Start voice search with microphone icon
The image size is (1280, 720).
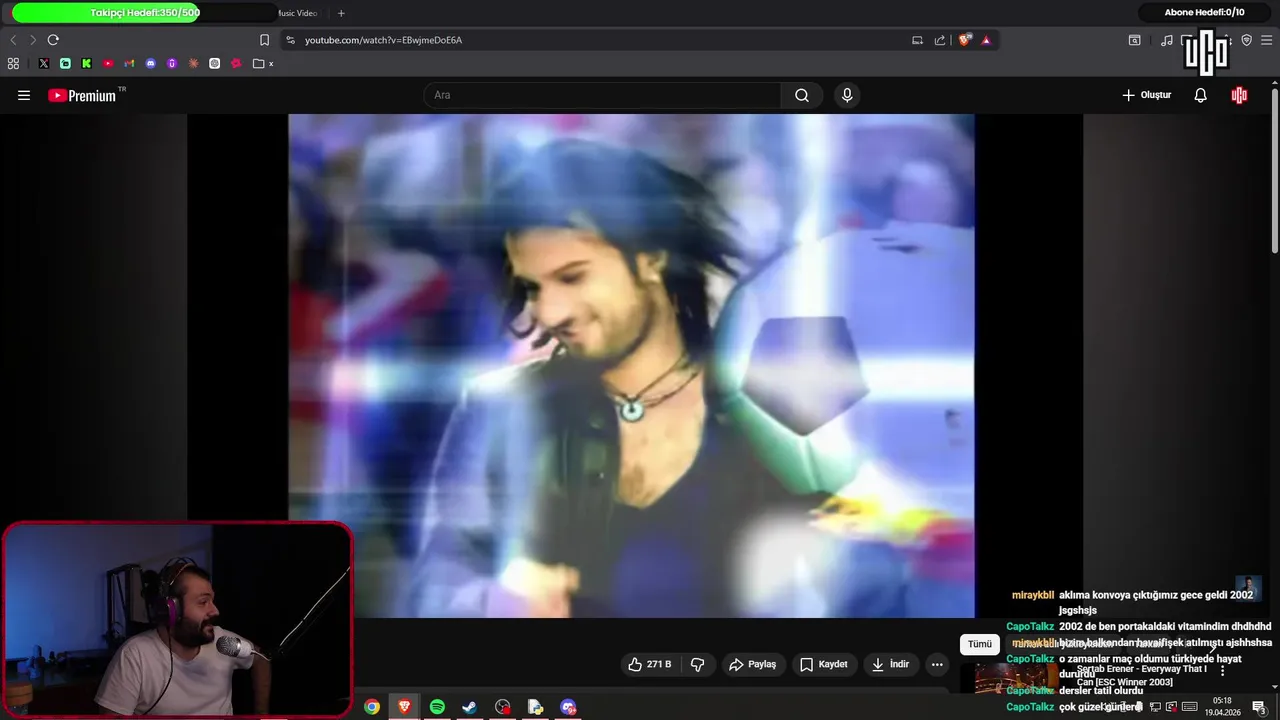click(847, 95)
